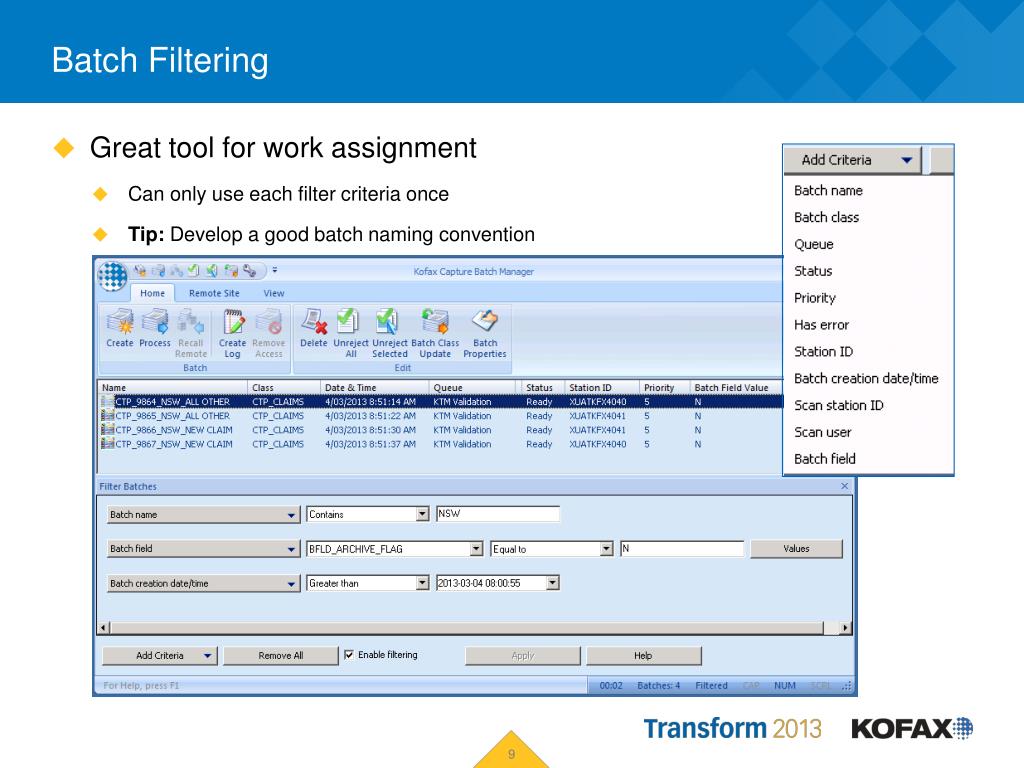
Task: Click the small create-batch icon in the quick access toolbar
Action: [139, 270]
